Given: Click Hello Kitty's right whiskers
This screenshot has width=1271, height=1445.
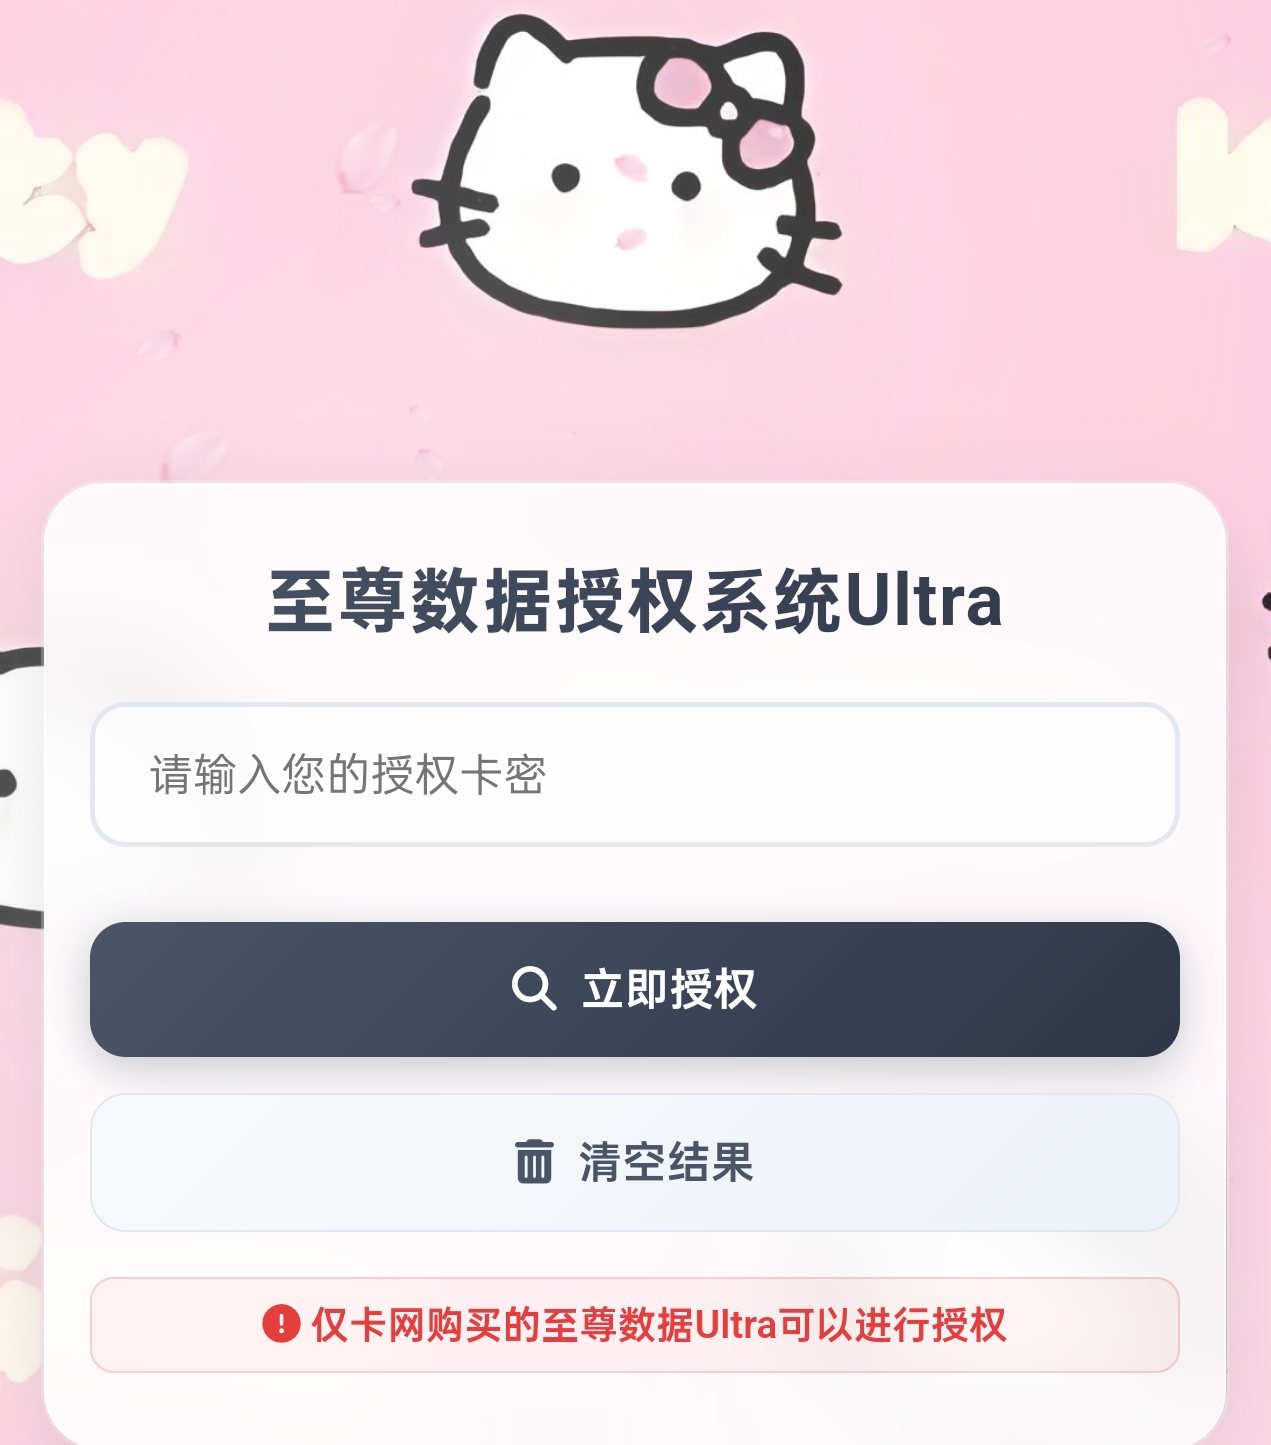Looking at the screenshot, I should coord(800,250).
